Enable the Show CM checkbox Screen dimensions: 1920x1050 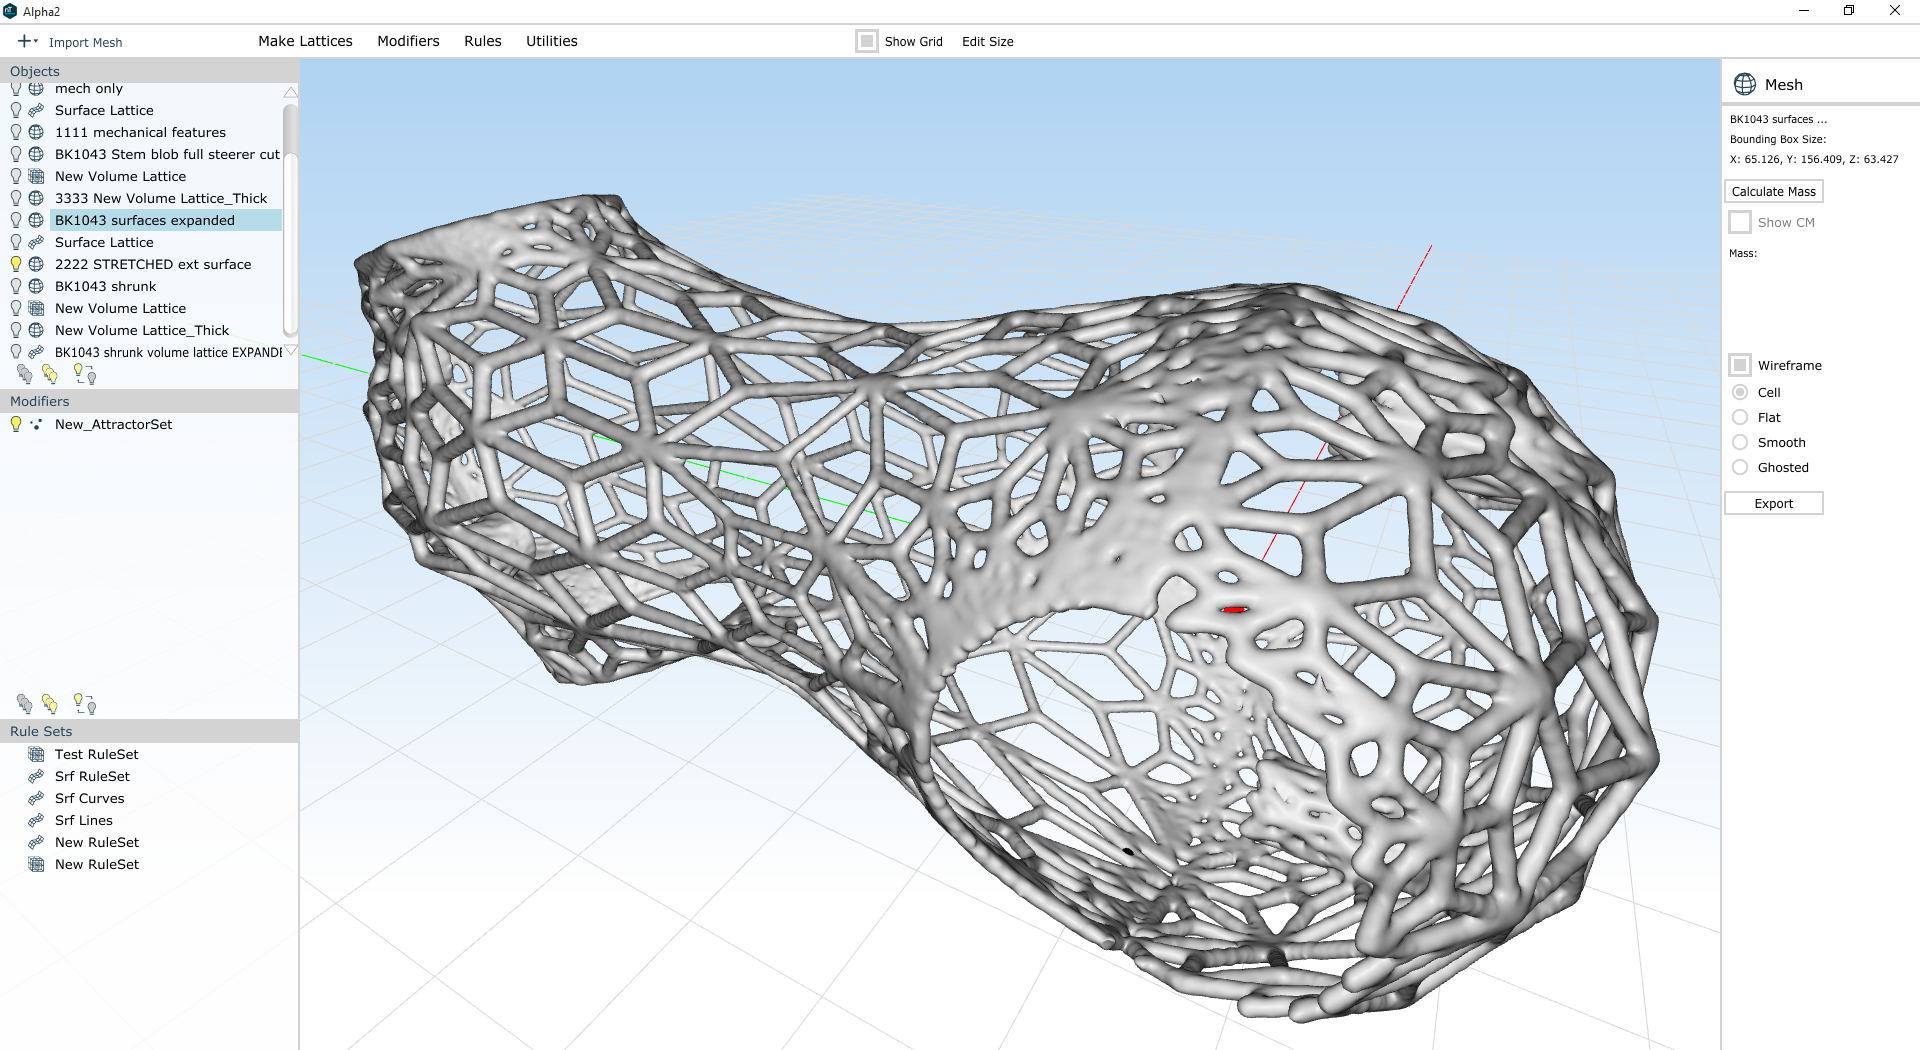click(x=1740, y=222)
